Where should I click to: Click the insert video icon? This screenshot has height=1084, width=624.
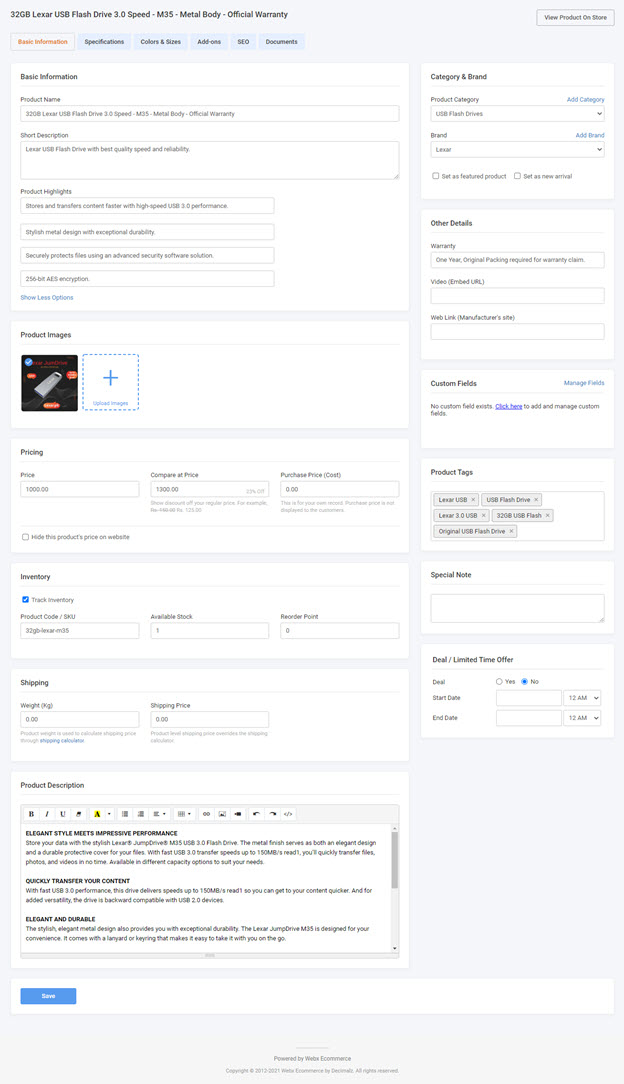pyautogui.click(x=238, y=814)
